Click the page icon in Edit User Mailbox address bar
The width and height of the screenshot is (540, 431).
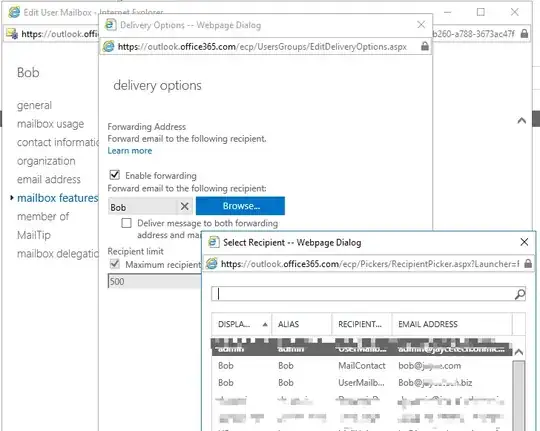[x=12, y=34]
